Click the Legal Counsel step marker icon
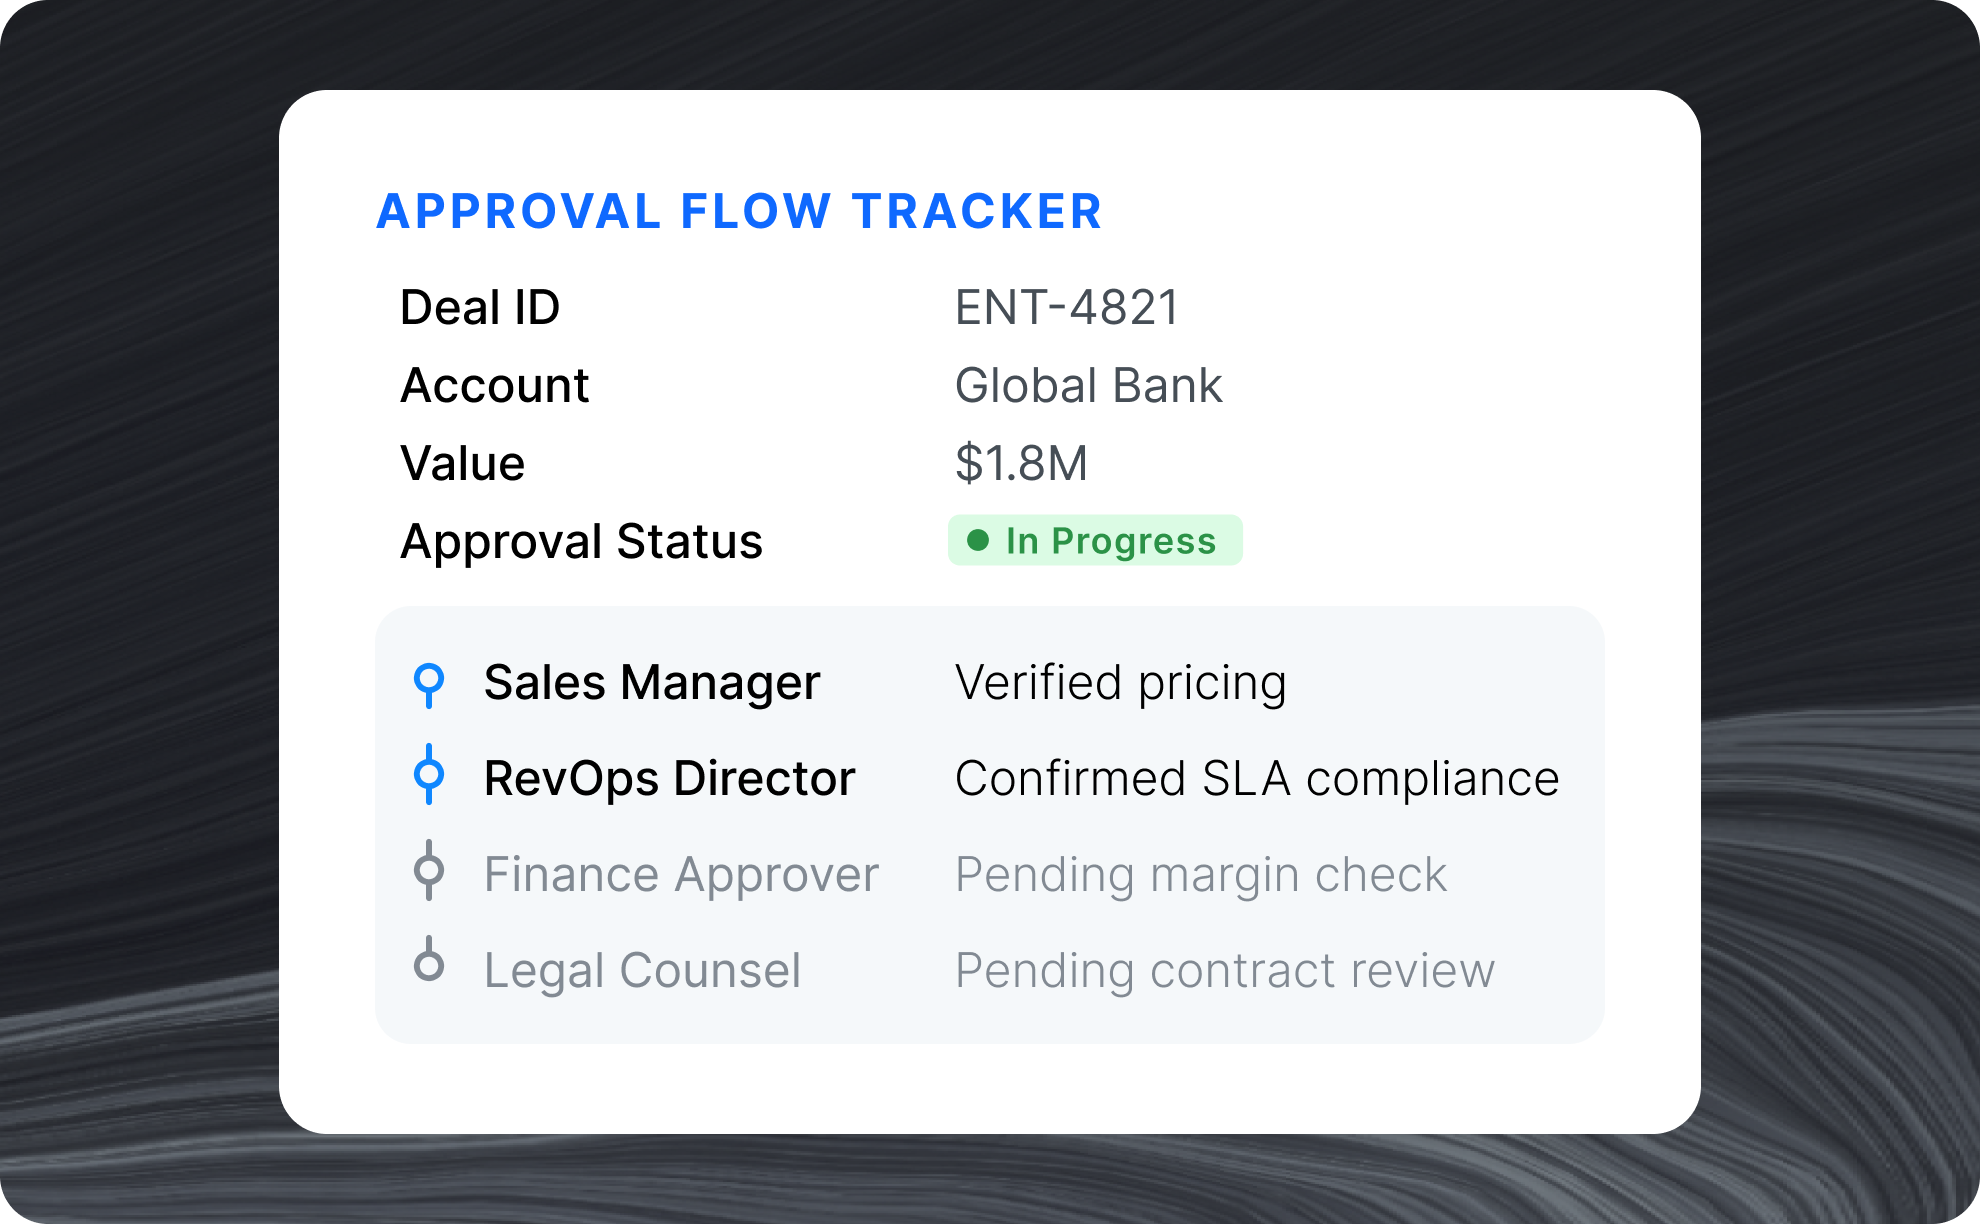The height and width of the screenshot is (1224, 1980). pos(429,964)
